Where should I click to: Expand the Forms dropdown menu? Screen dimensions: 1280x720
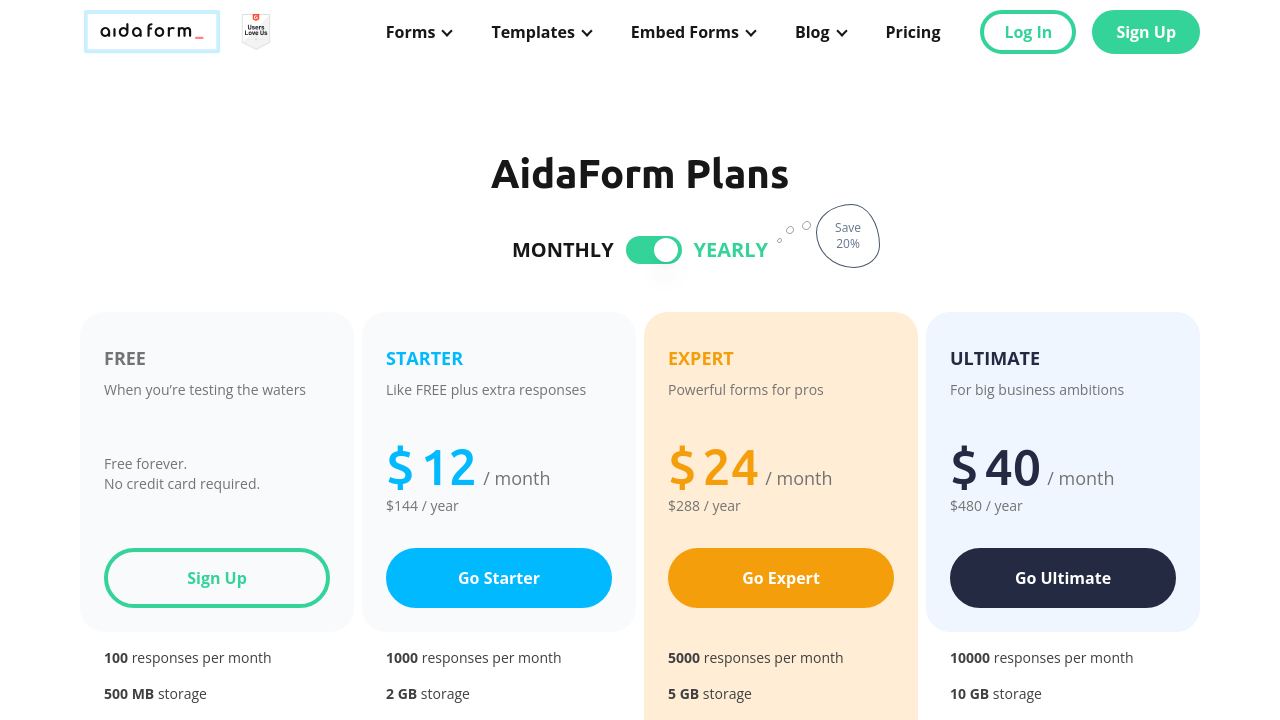(x=419, y=32)
